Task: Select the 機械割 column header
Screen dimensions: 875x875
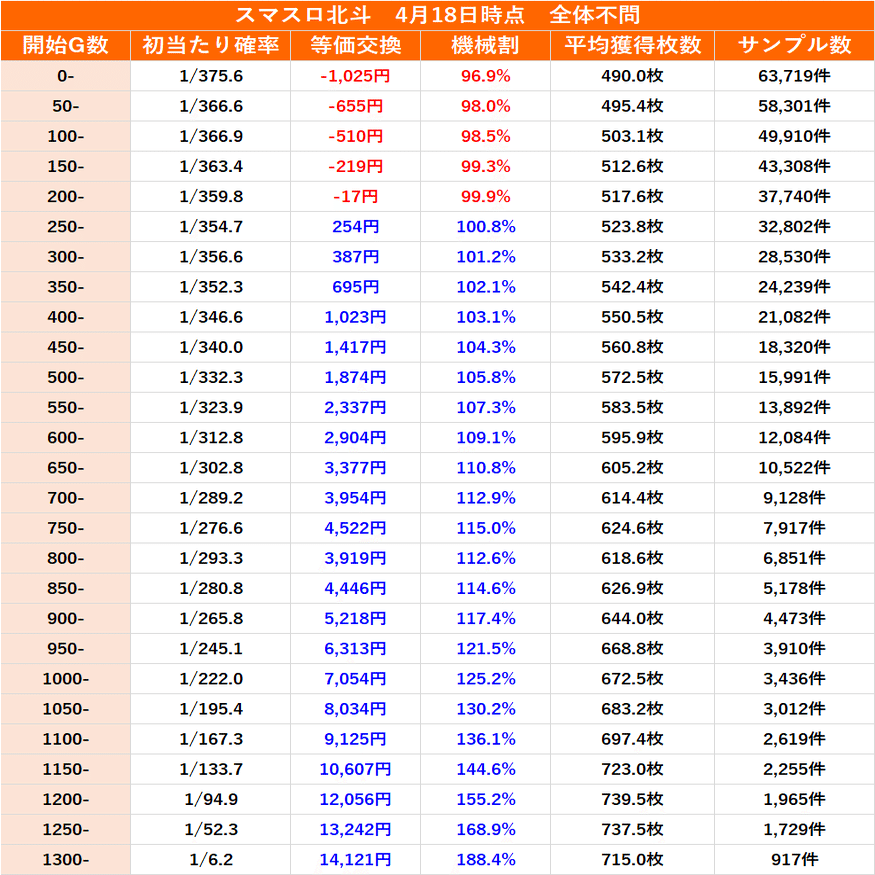Action: 485,45
